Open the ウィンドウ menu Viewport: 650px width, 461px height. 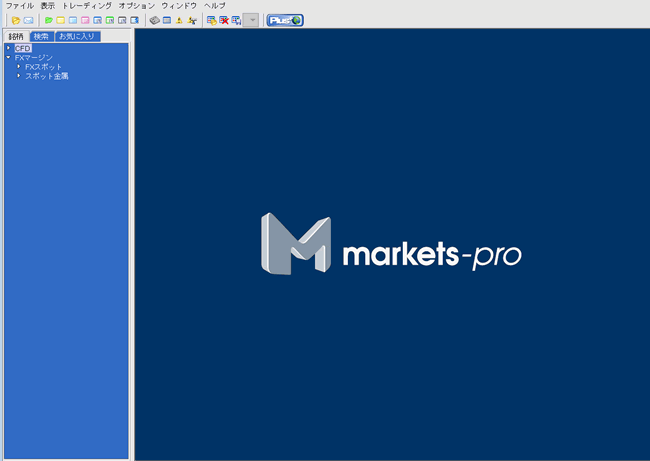click(179, 6)
